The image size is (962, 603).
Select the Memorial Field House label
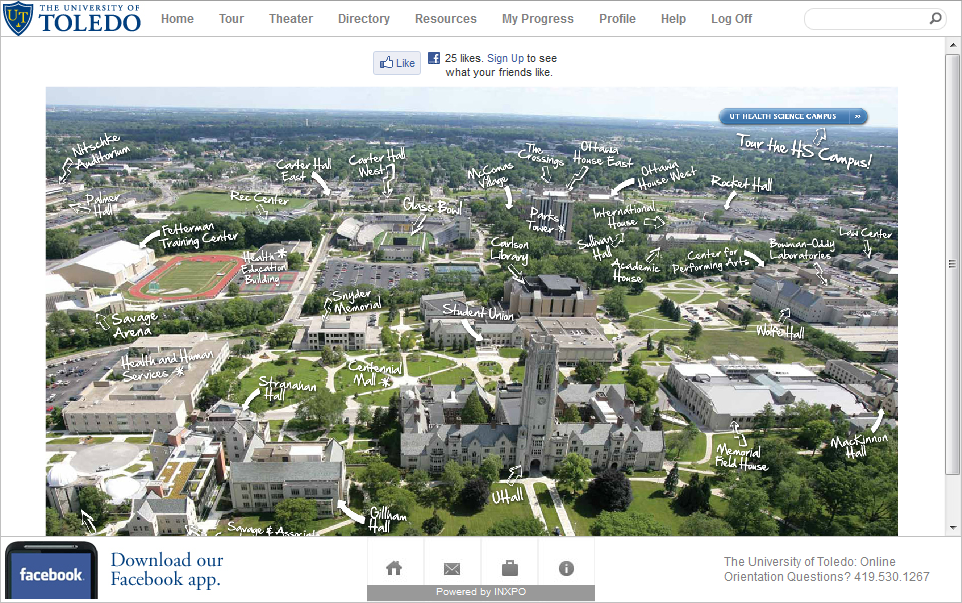[x=741, y=458]
